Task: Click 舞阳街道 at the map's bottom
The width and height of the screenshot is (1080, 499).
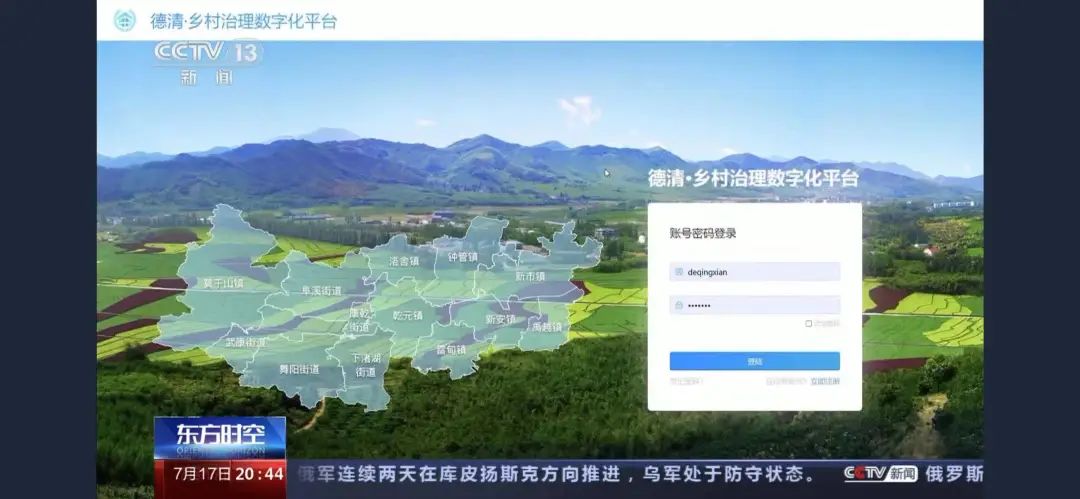Action: 298,369
